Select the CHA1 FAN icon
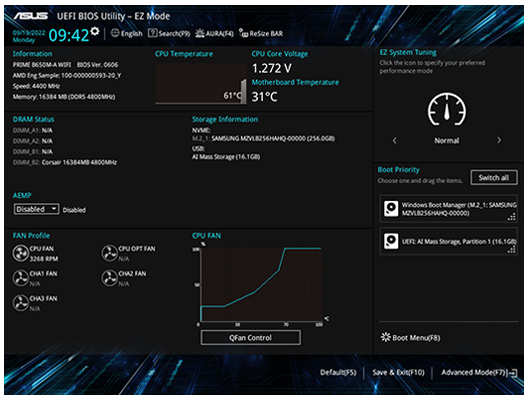The height and width of the screenshot is (400, 528). click(21, 278)
